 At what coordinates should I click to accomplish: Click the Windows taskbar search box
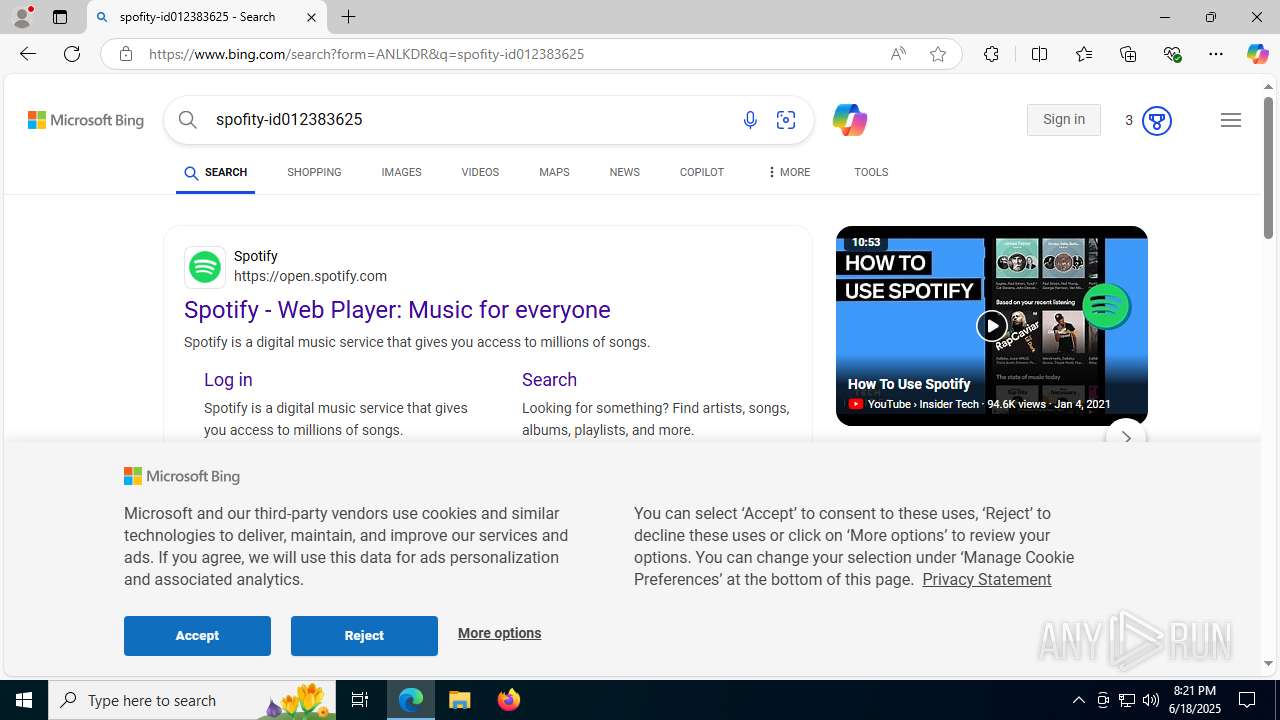coord(190,700)
